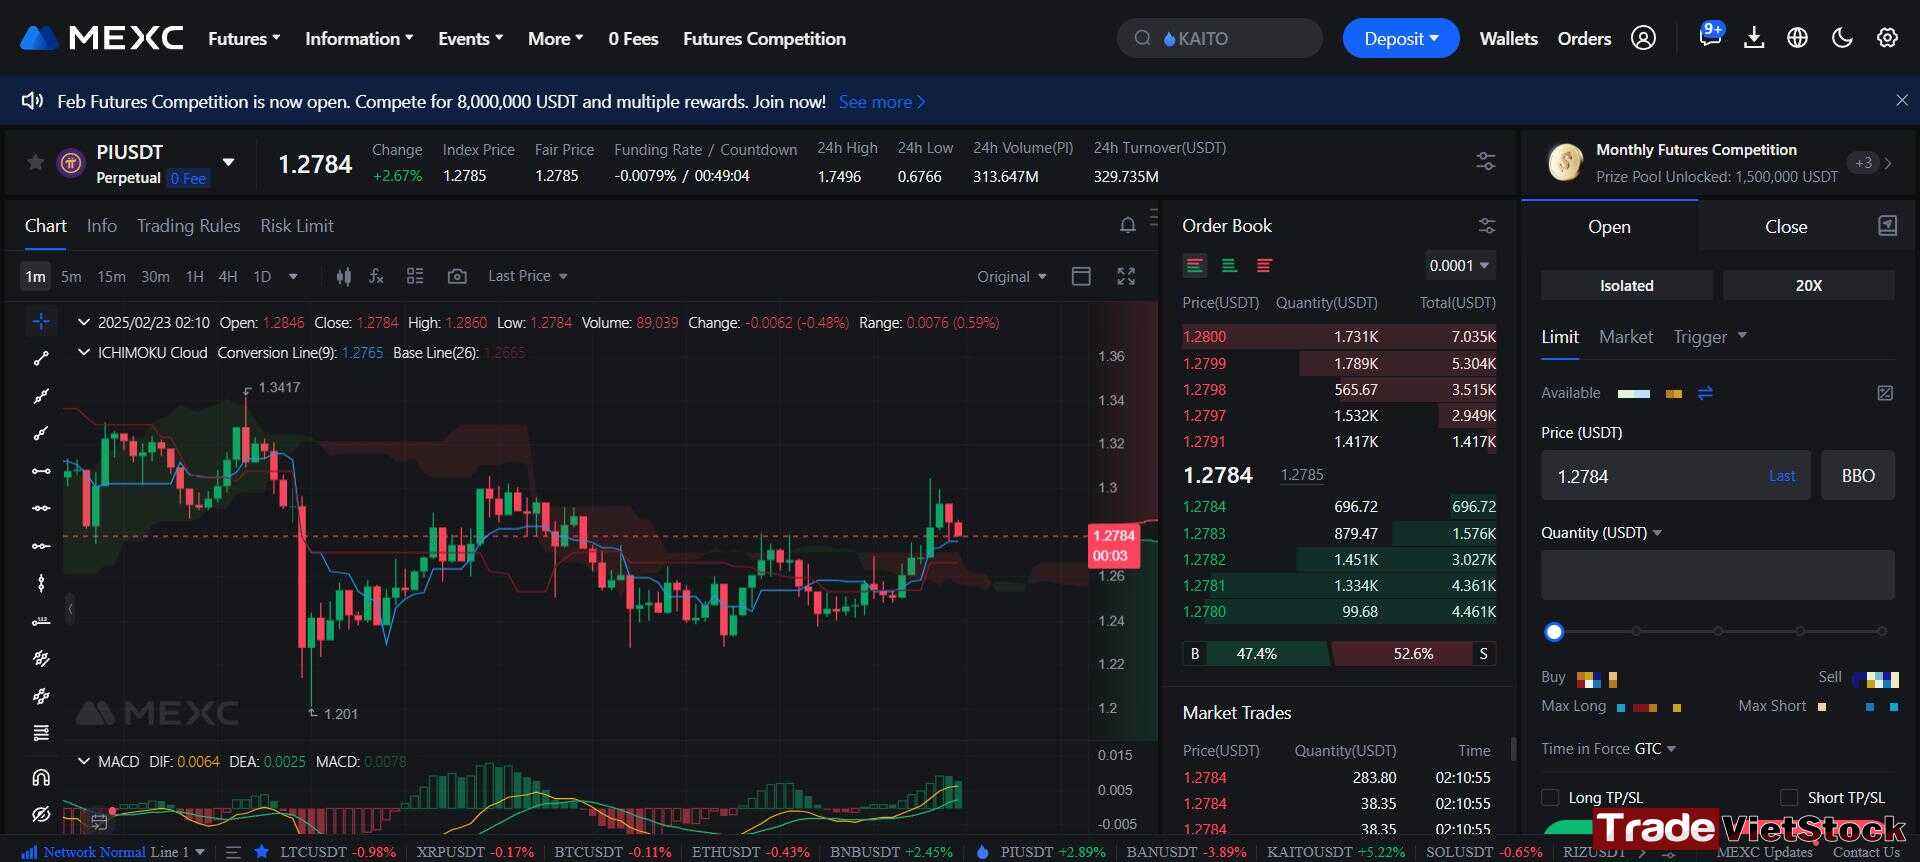1920x862 pixels.
Task: Click the chart layout window icon
Action: point(1081,276)
